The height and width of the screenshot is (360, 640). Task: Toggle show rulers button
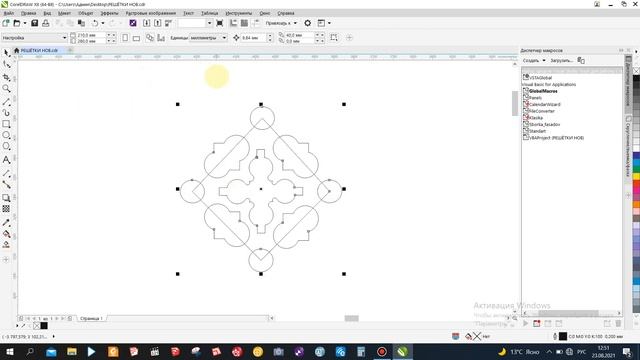[233, 23]
